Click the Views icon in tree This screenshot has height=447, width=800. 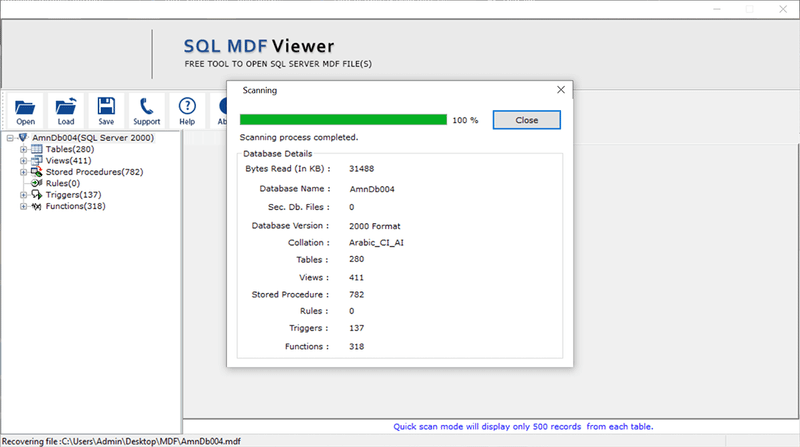(x=36, y=160)
